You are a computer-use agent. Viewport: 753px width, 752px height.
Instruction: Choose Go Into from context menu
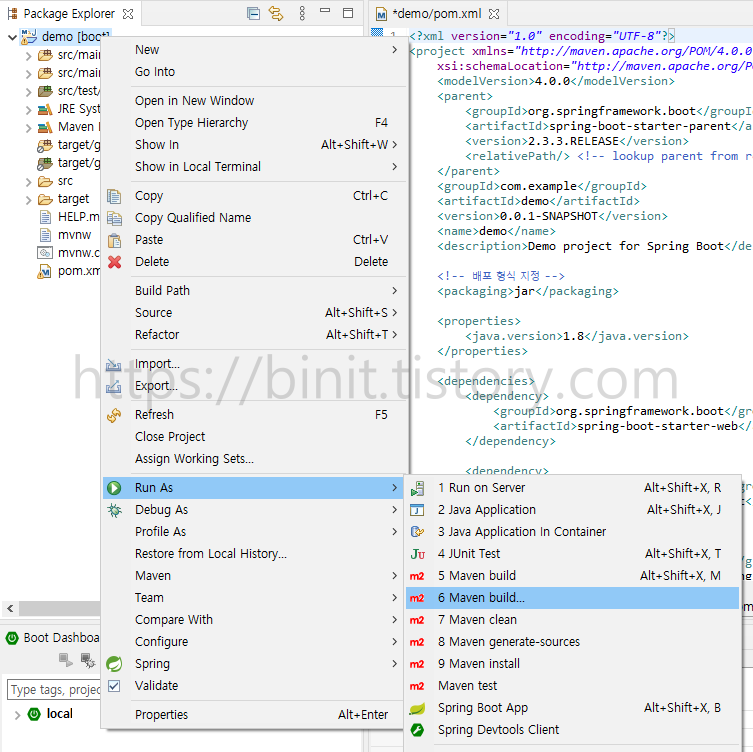254,72
